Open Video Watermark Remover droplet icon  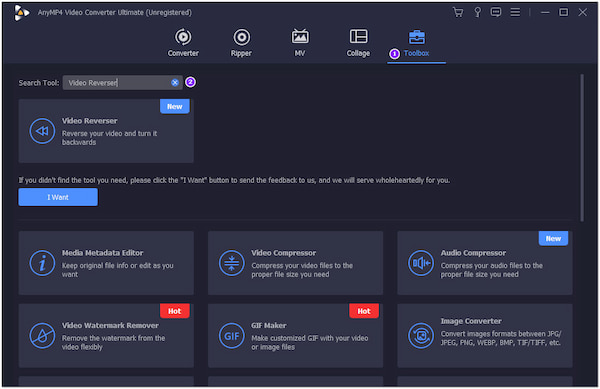42,336
